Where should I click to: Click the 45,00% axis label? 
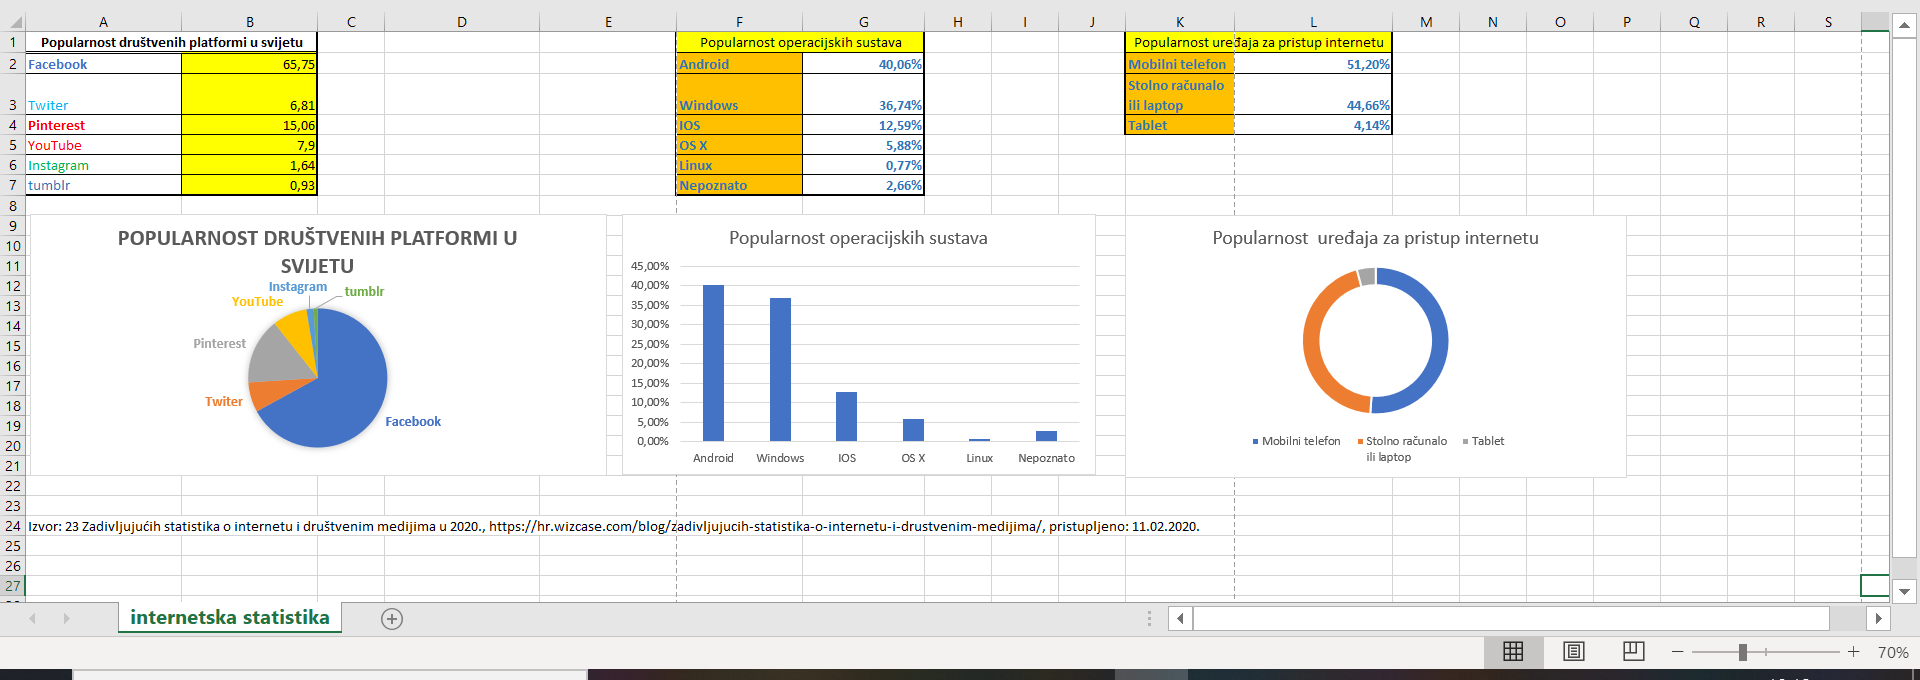(650, 266)
